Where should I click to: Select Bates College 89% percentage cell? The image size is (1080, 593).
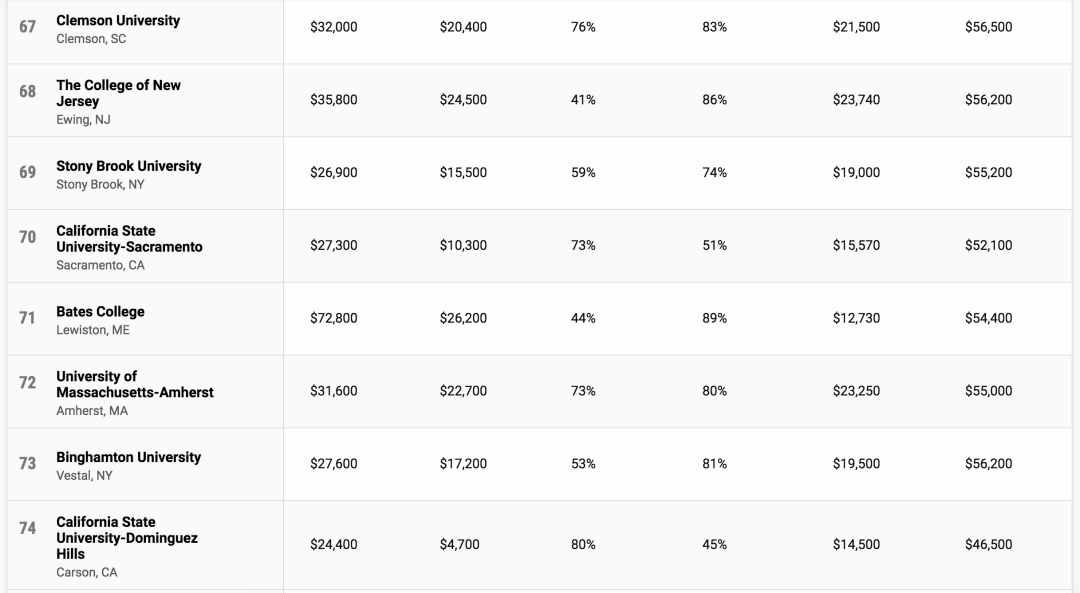[x=714, y=318]
